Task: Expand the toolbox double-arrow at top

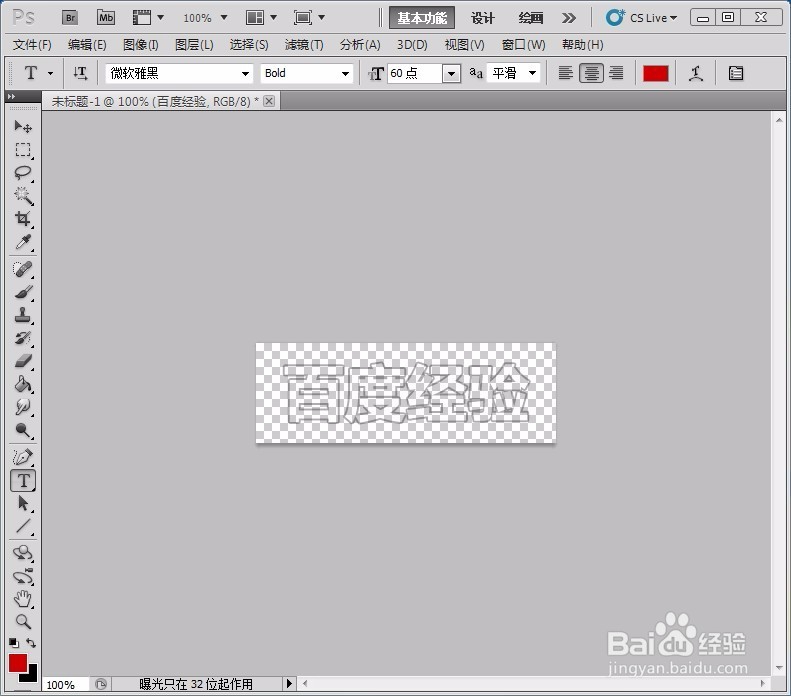Action: pos(11,96)
